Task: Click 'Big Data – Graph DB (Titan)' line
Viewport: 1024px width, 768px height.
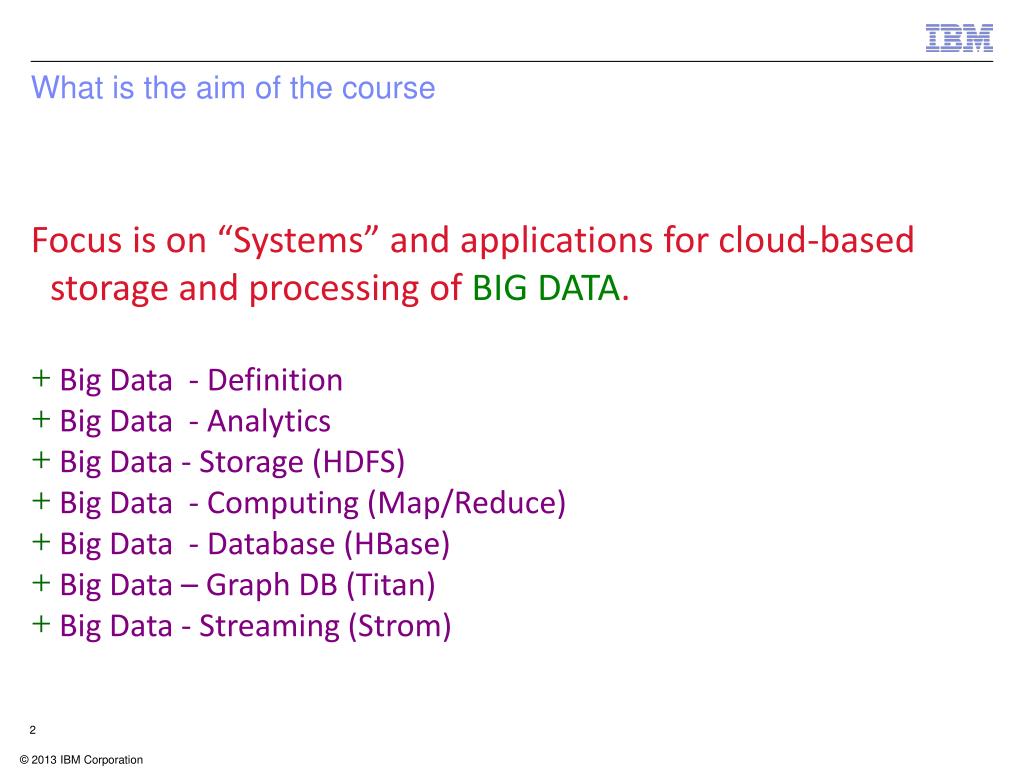Action: tap(233, 585)
